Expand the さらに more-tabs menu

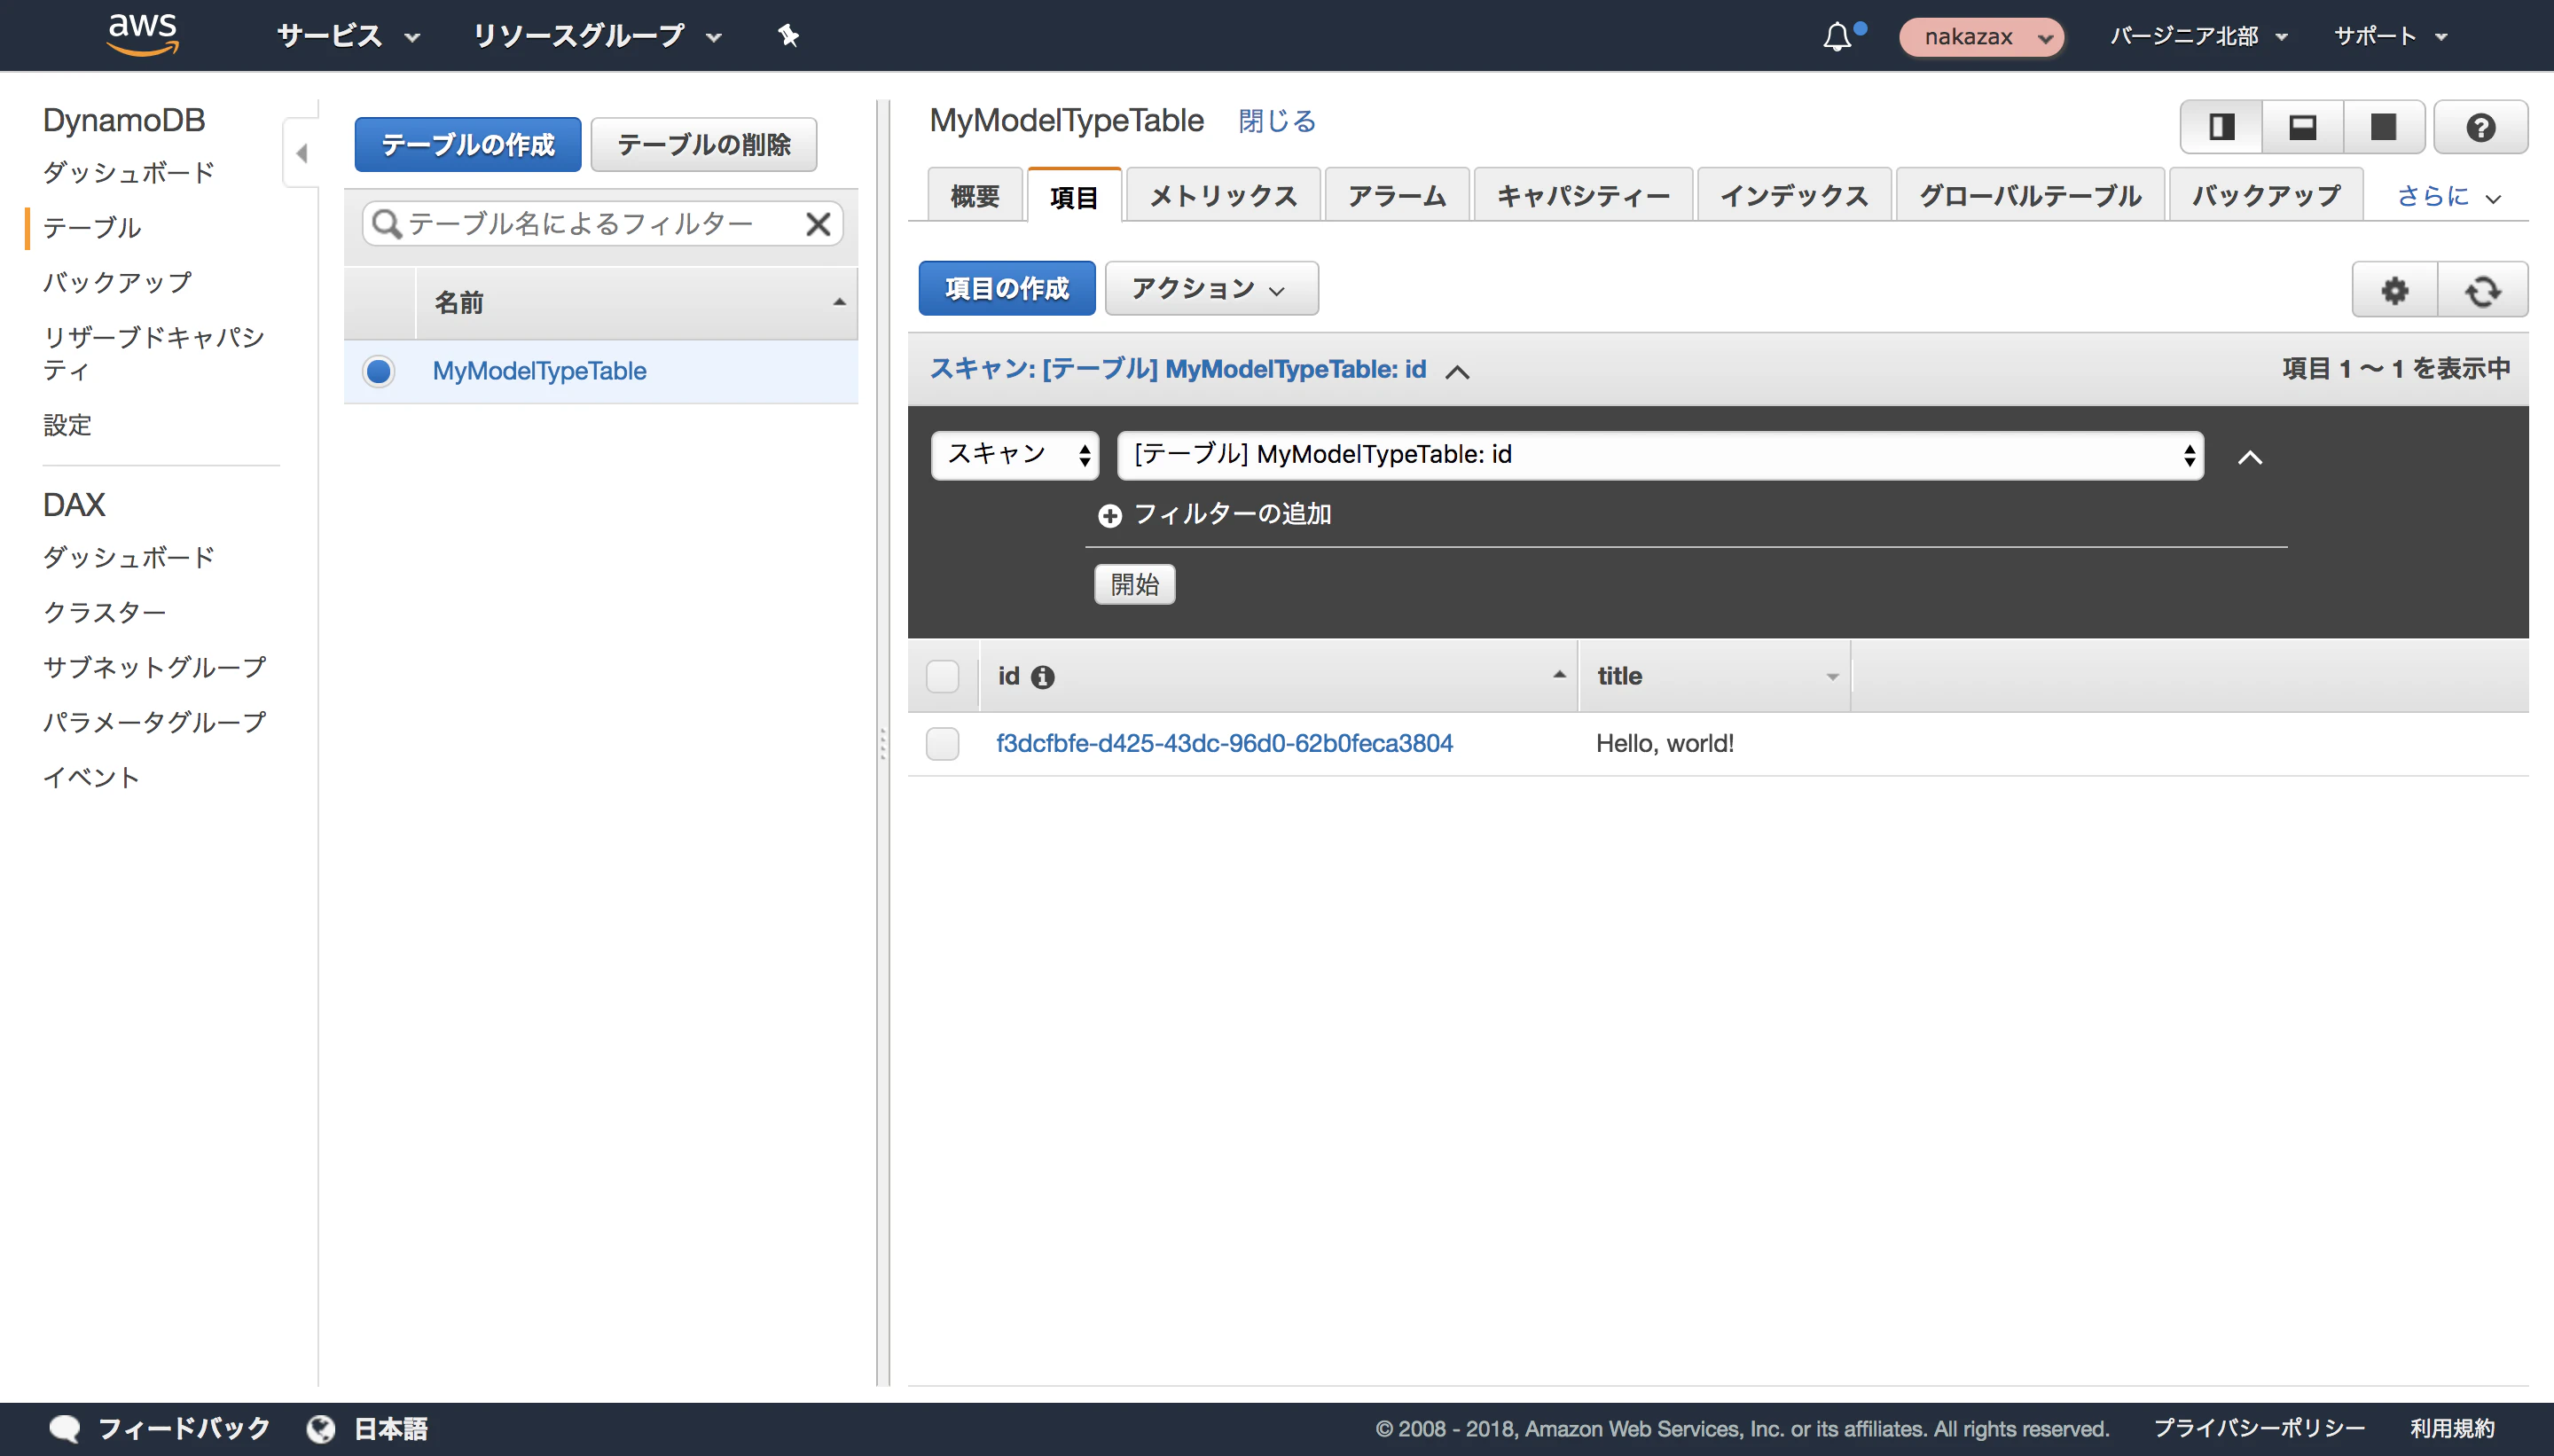point(2448,196)
